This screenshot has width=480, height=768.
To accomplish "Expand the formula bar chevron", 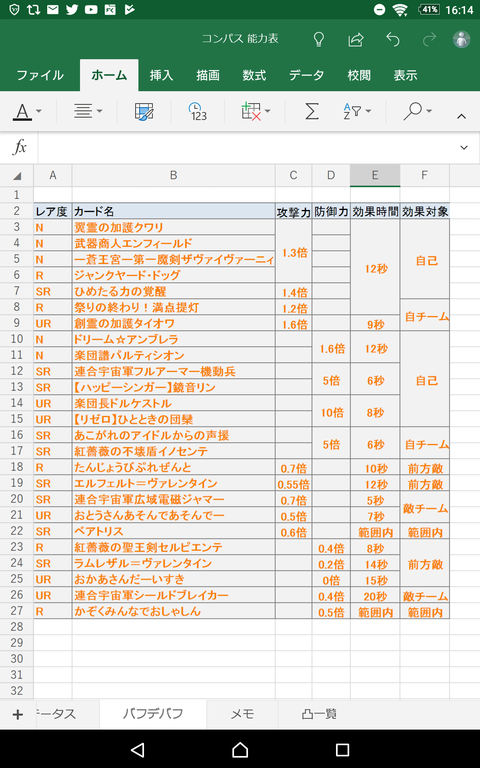I will pyautogui.click(x=464, y=147).
